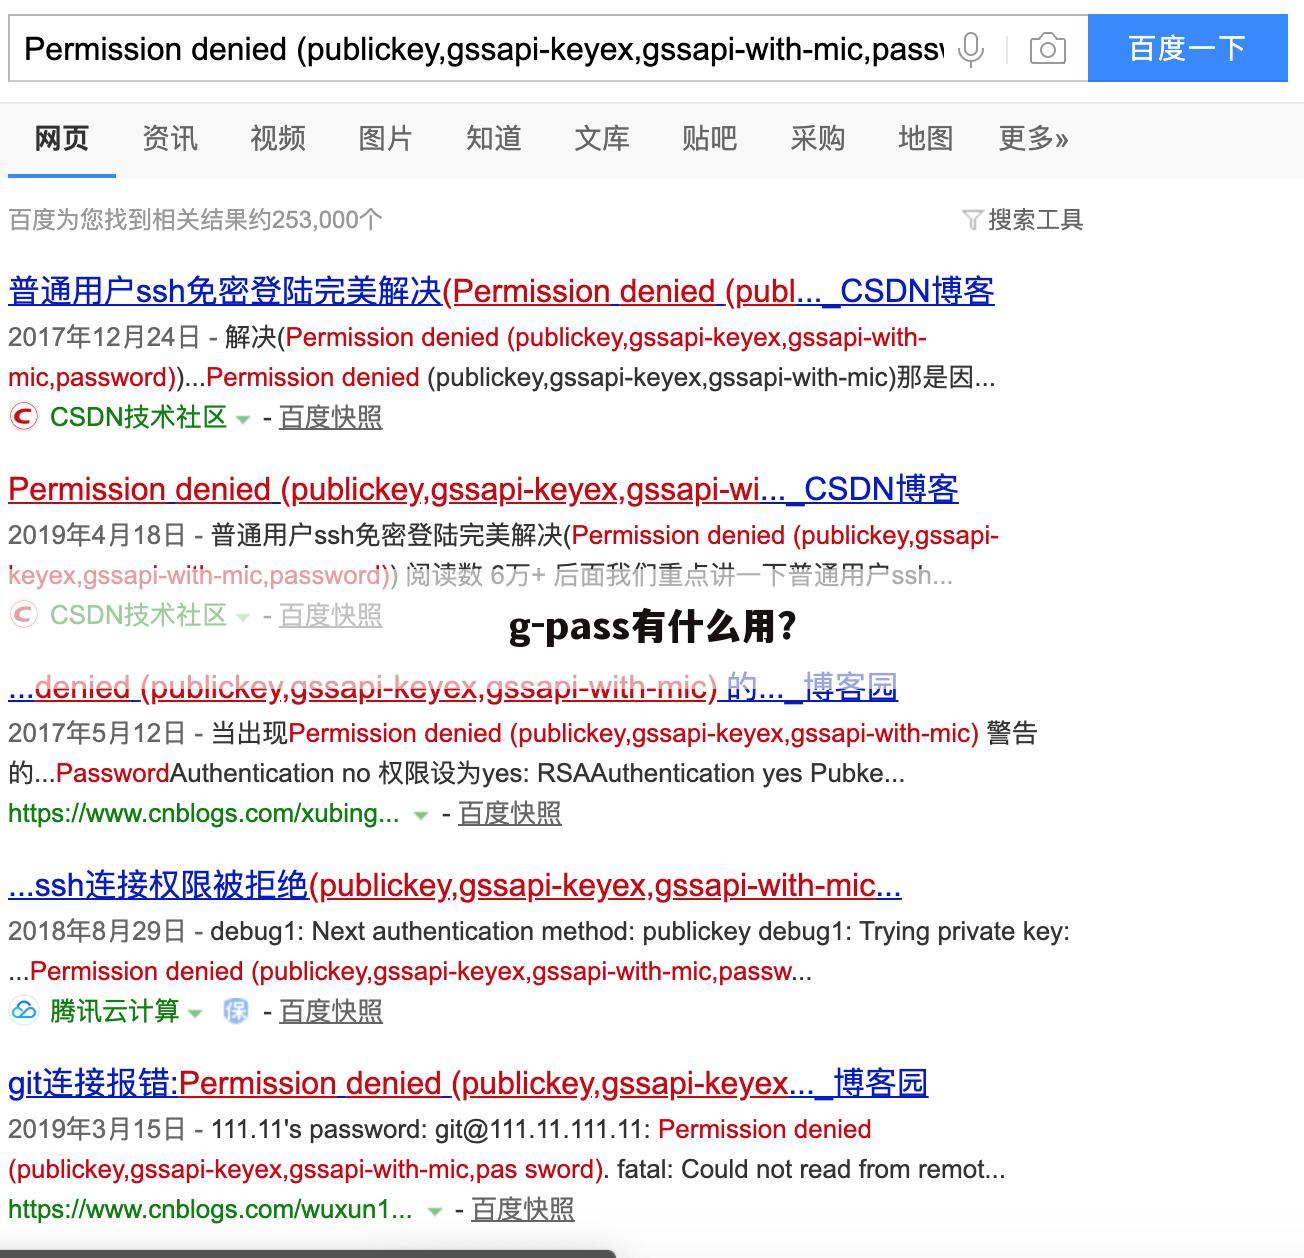Switch to the 知道 tab
This screenshot has width=1304, height=1258.
(x=494, y=138)
